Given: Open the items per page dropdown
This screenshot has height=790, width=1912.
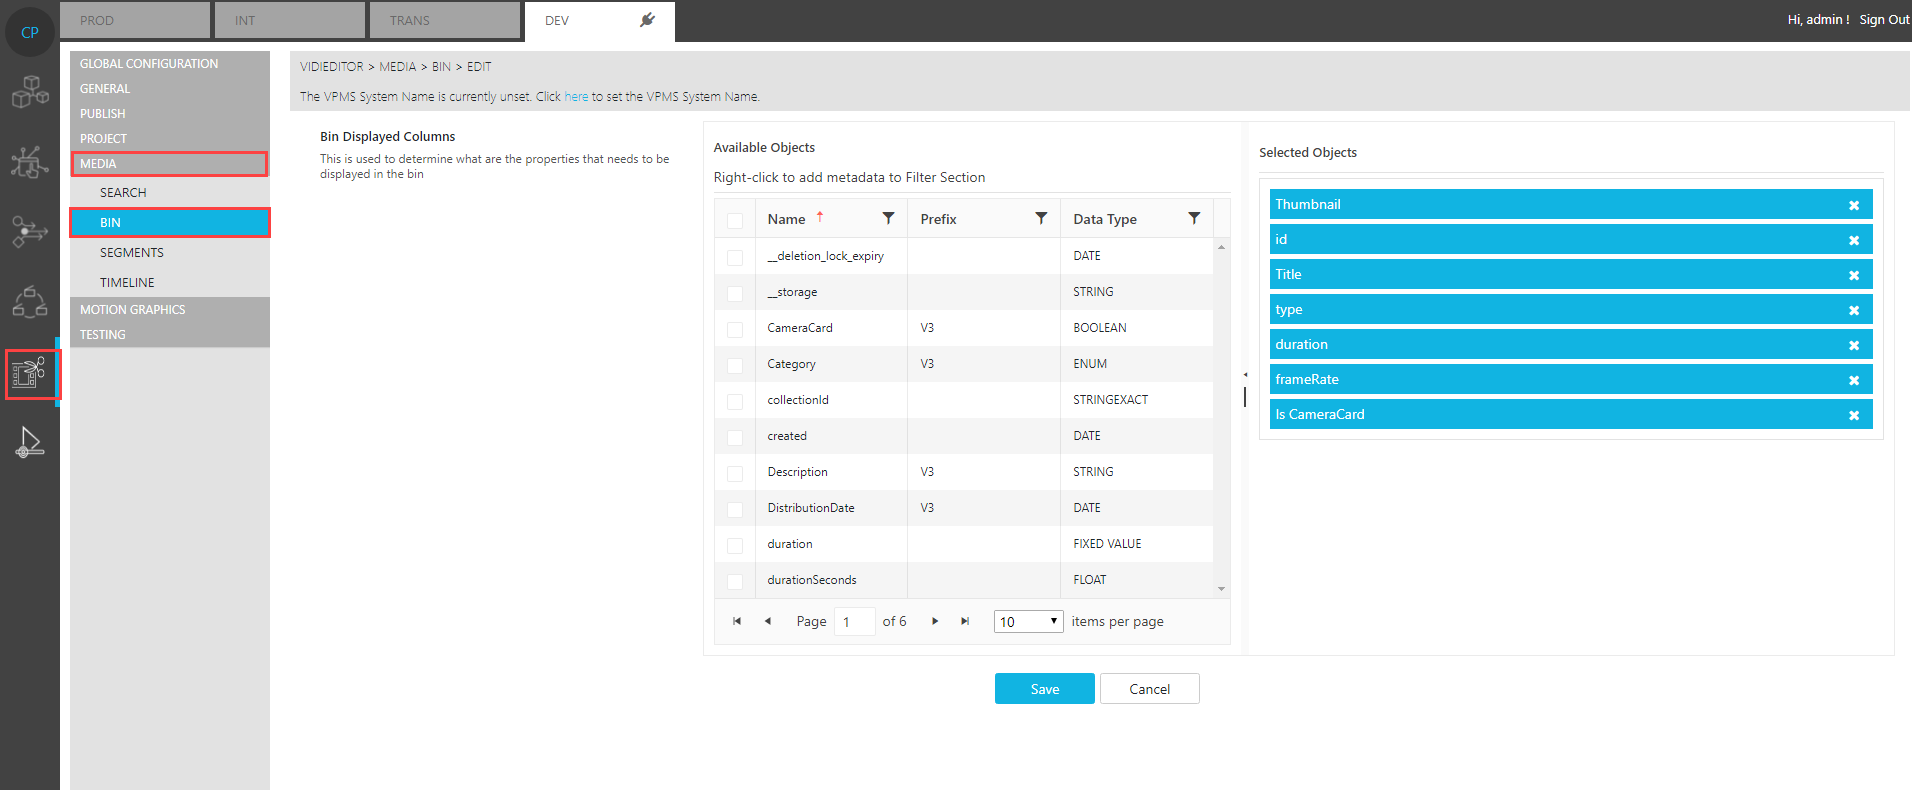Looking at the screenshot, I should (x=1028, y=621).
